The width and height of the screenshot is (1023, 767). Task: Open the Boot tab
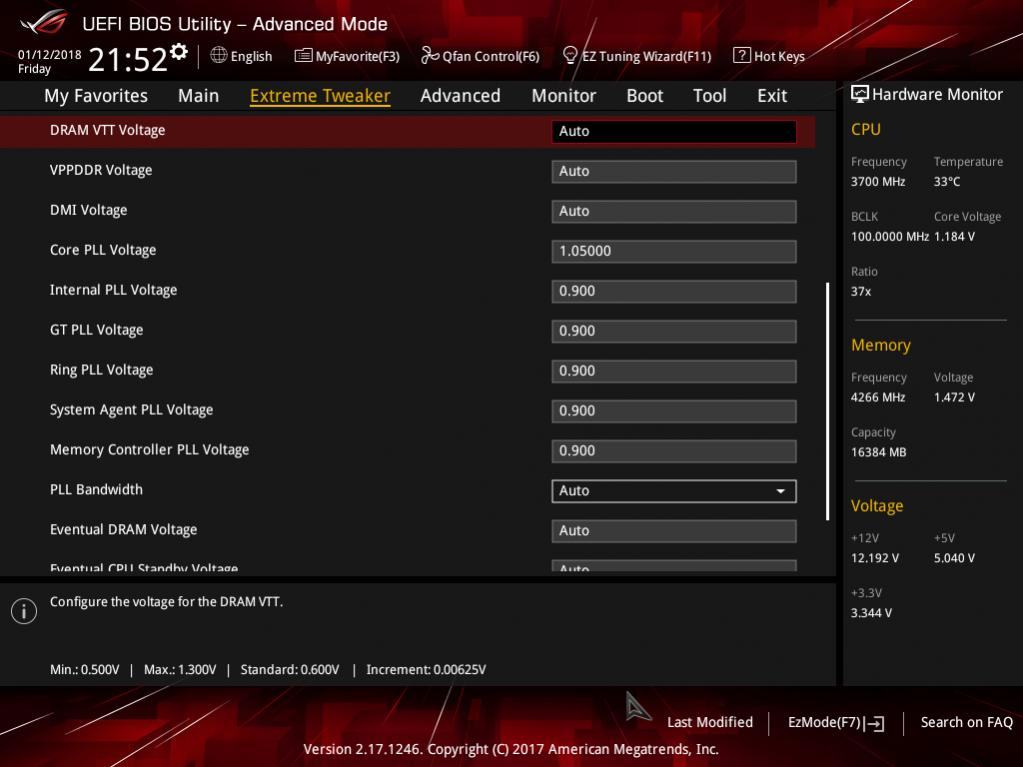point(645,96)
